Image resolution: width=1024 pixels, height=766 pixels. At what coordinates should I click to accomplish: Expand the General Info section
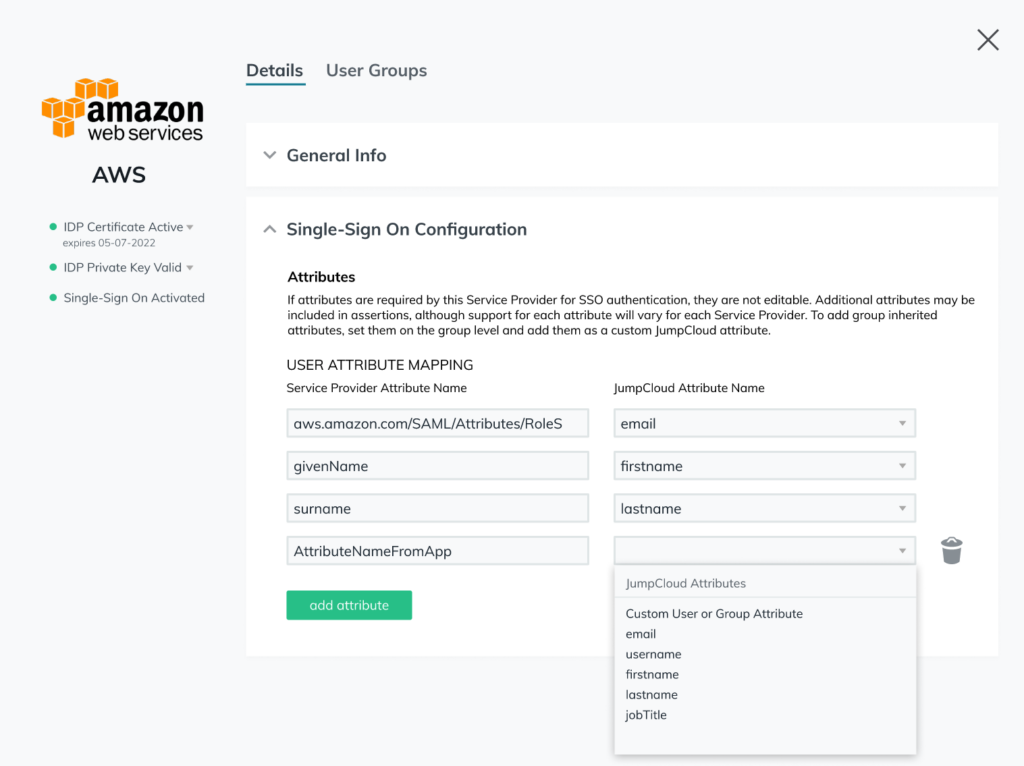click(x=269, y=156)
